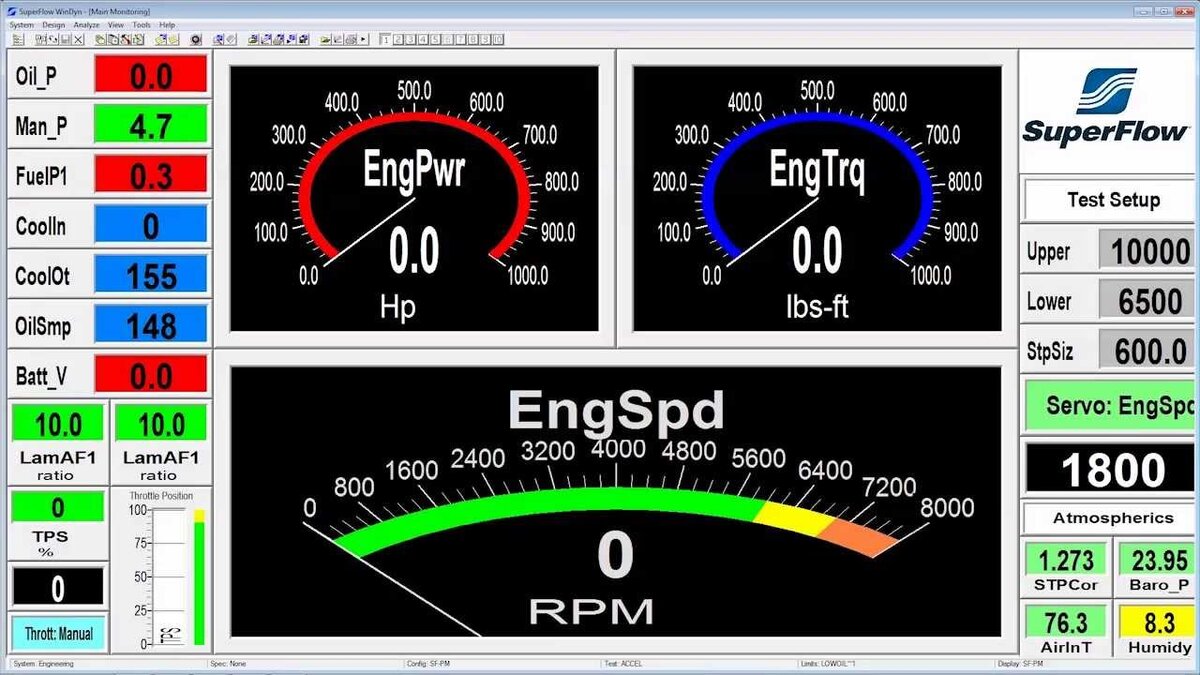Click the servo setpoint field showing 1800
This screenshot has height=675, width=1200.
(1112, 468)
